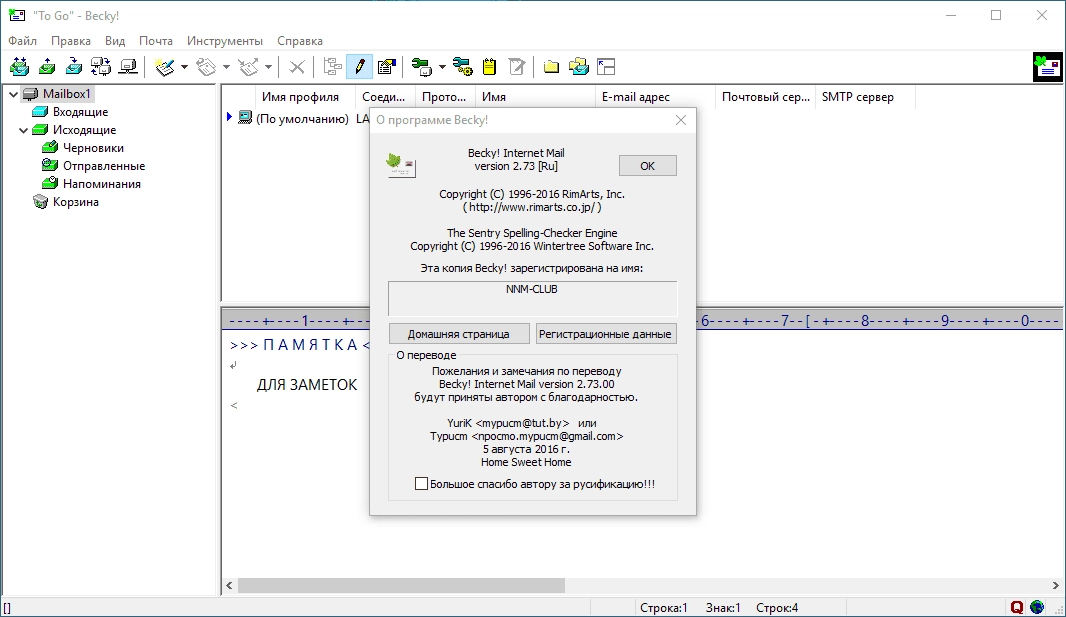Click the green wrench mailbox settings icon
Image resolution: width=1066 pixels, height=617 pixels.
tap(422, 67)
